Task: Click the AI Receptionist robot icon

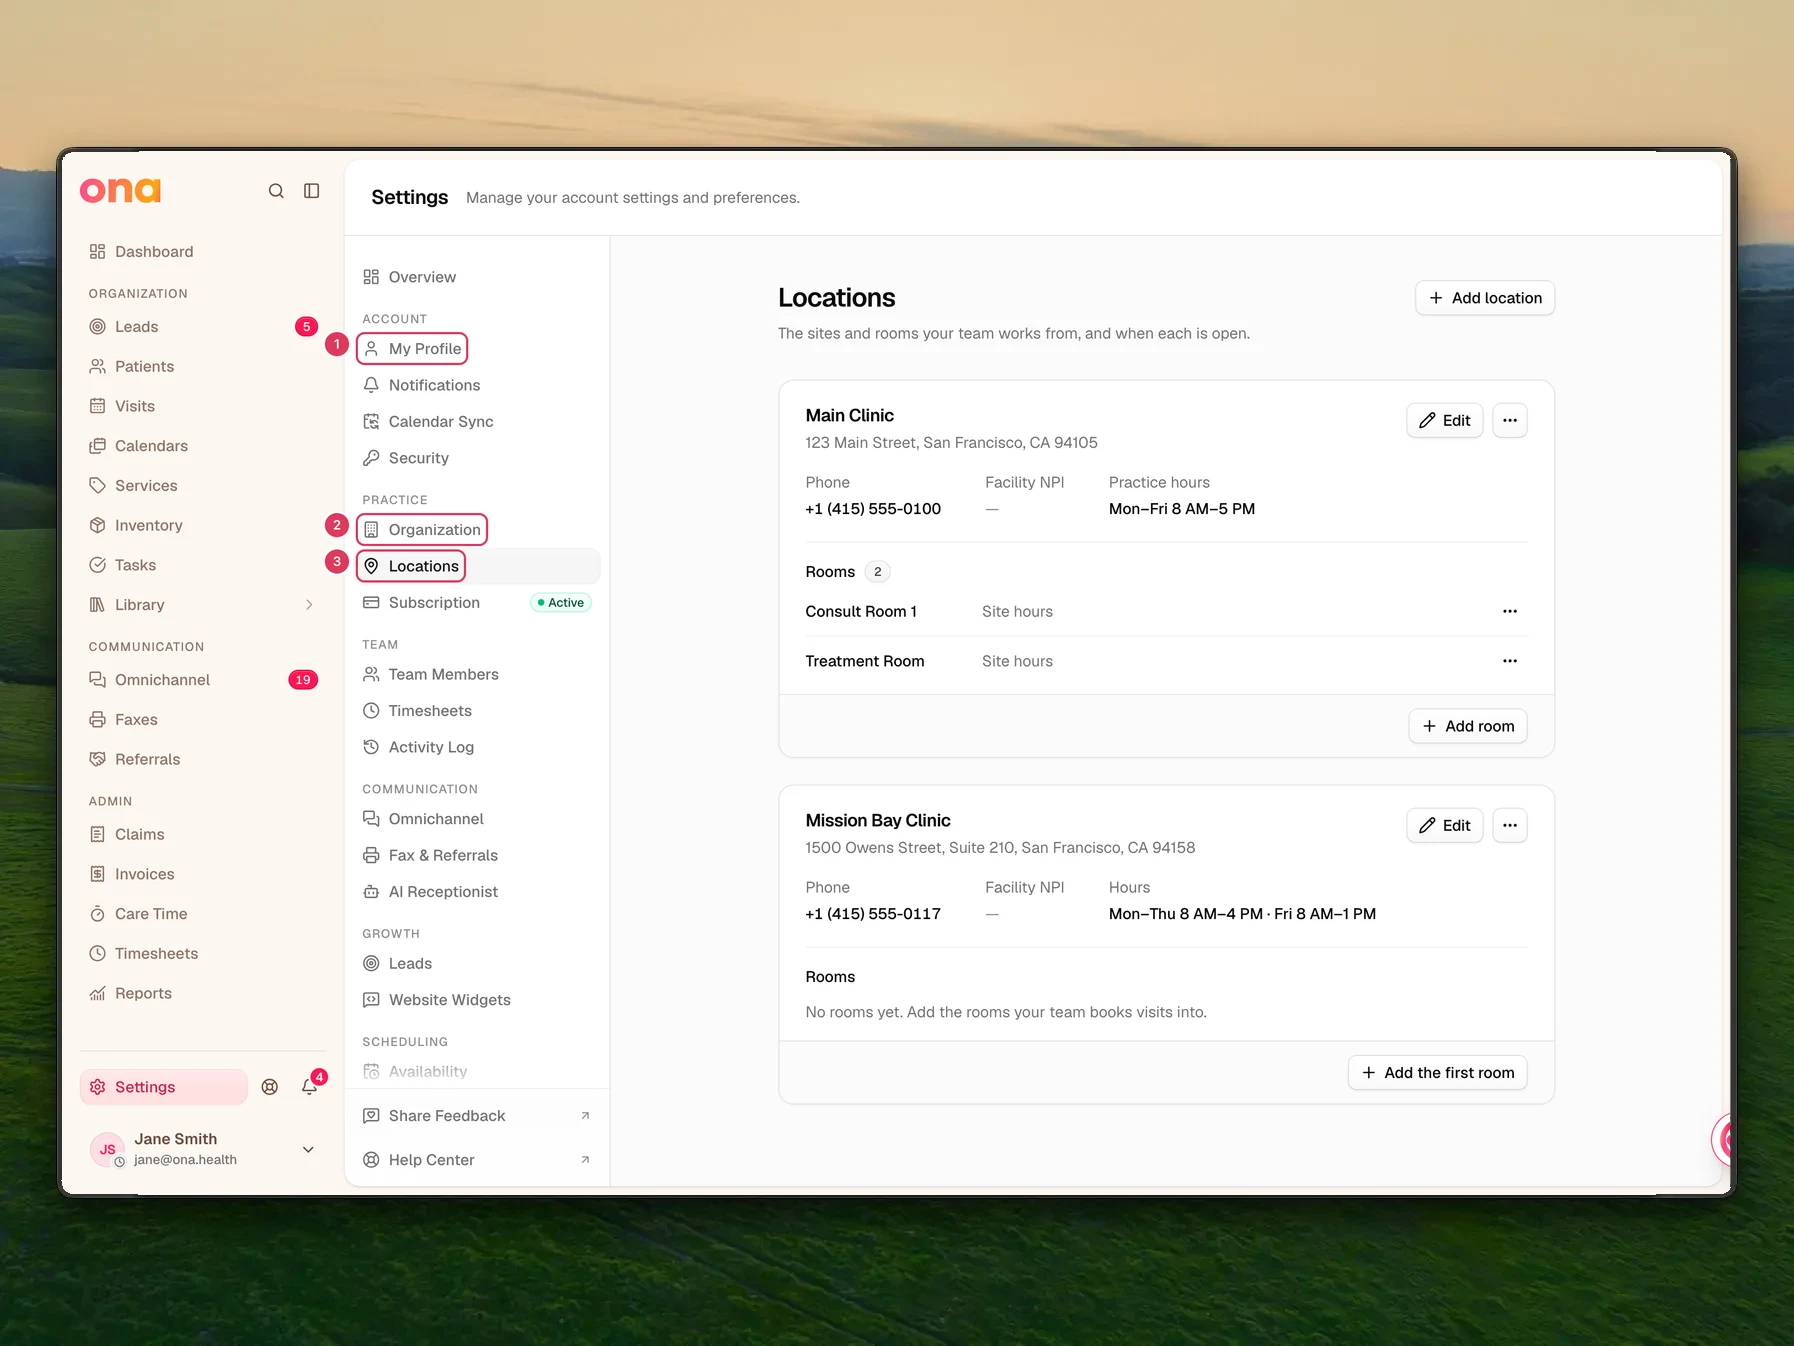Action: tap(371, 892)
